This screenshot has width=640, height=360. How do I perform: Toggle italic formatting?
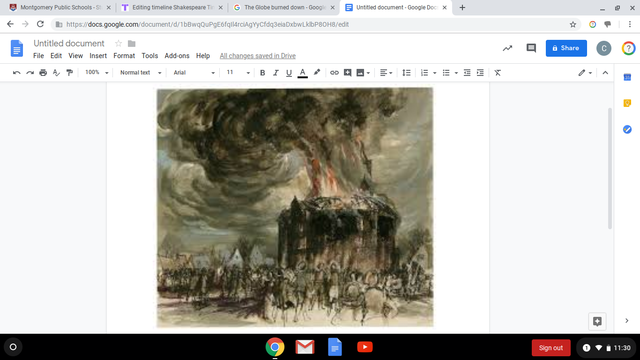point(276,73)
